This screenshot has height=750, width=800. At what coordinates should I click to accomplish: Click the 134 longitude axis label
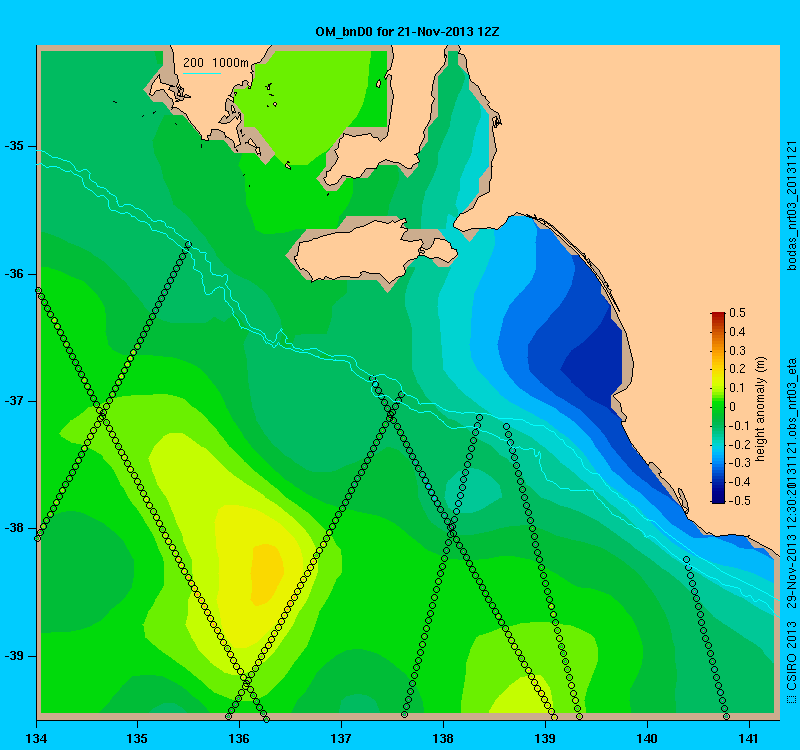click(x=36, y=738)
